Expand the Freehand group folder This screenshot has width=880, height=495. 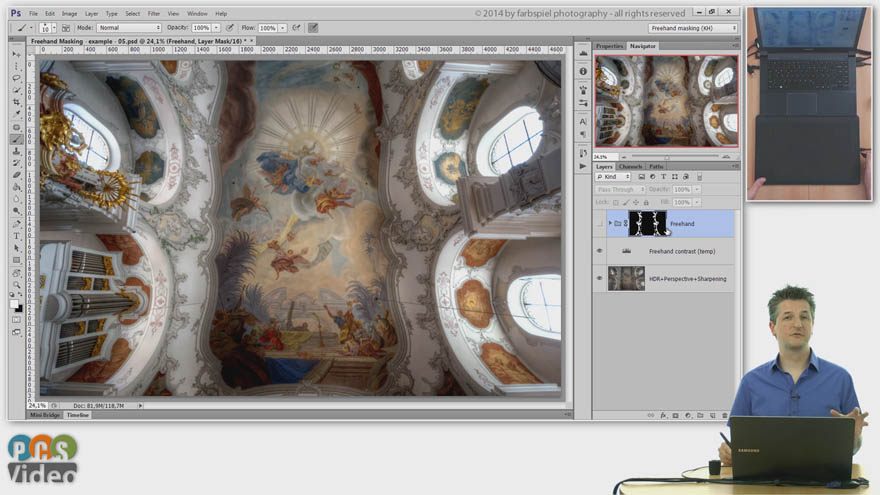[610, 223]
